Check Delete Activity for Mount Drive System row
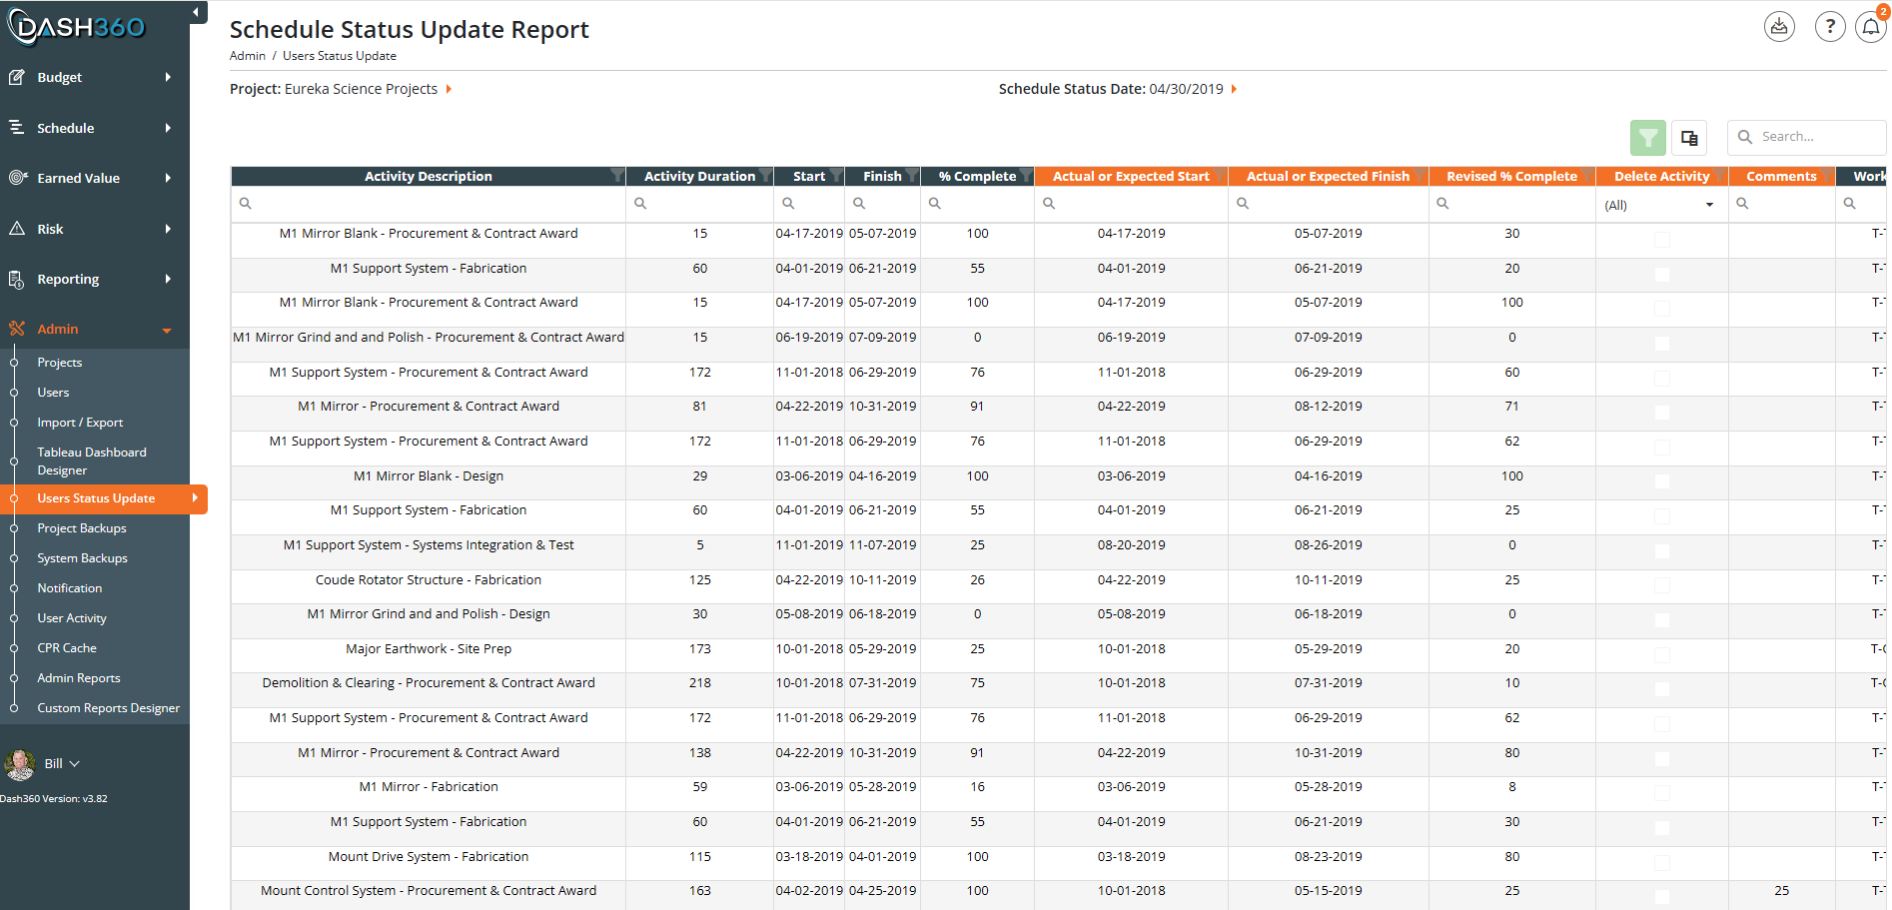The width and height of the screenshot is (1892, 910). [x=1662, y=862]
